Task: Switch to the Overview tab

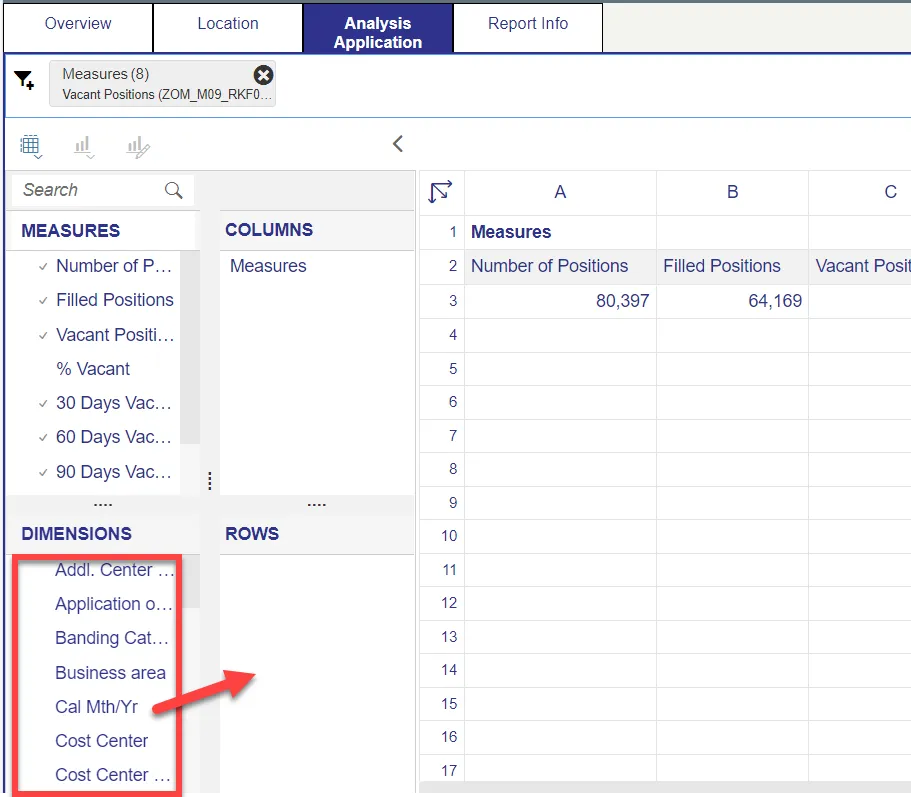Action: tap(78, 24)
